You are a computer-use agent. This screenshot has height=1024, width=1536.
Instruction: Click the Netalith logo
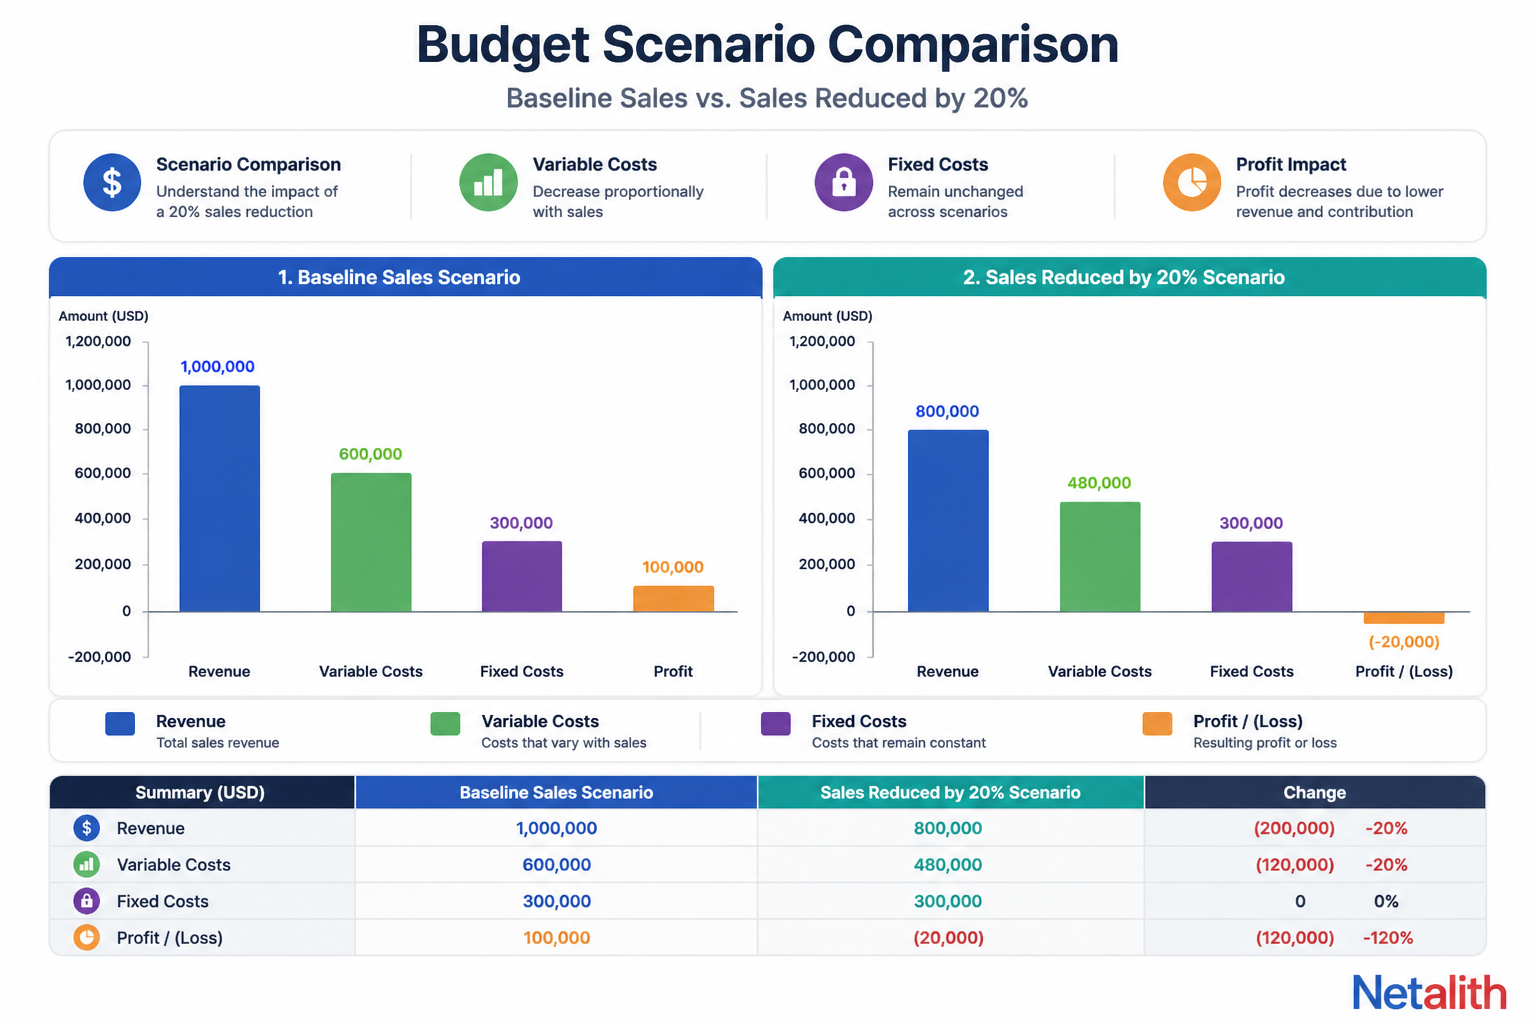[1429, 993]
